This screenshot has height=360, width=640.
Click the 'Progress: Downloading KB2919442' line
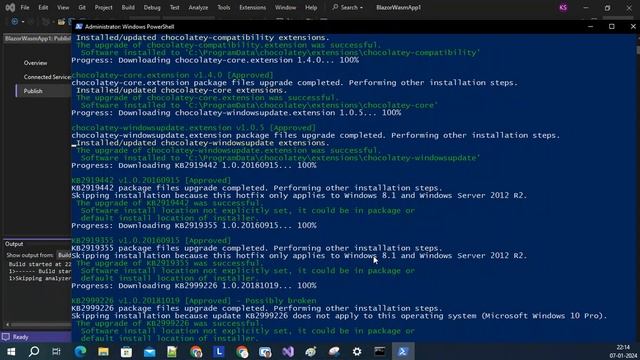pos(194,165)
